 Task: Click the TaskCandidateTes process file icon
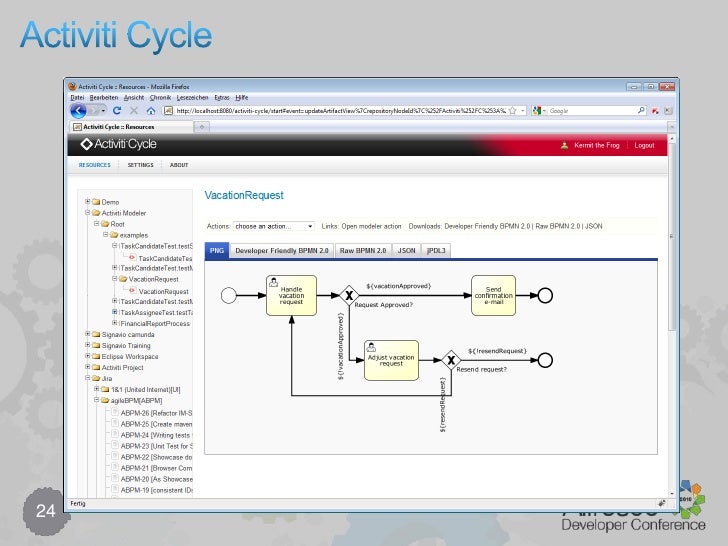click(x=132, y=257)
